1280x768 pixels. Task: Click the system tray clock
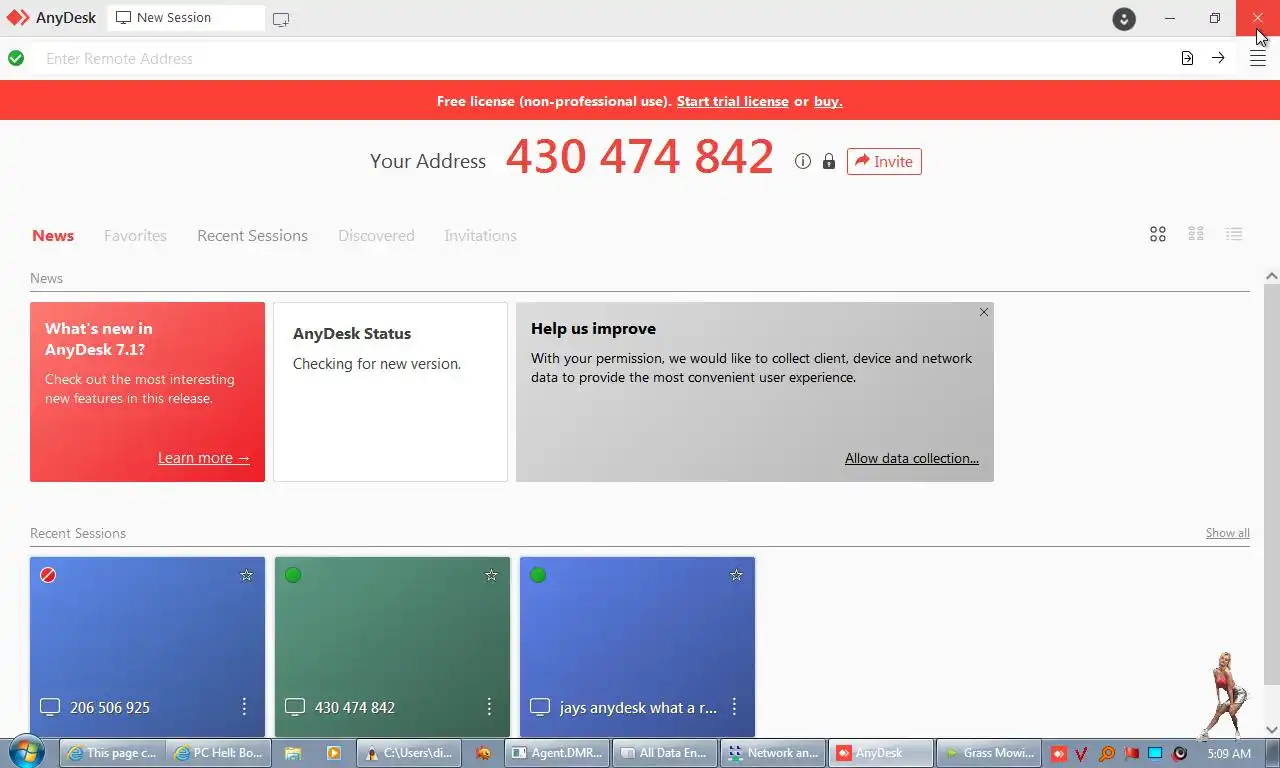(x=1229, y=753)
